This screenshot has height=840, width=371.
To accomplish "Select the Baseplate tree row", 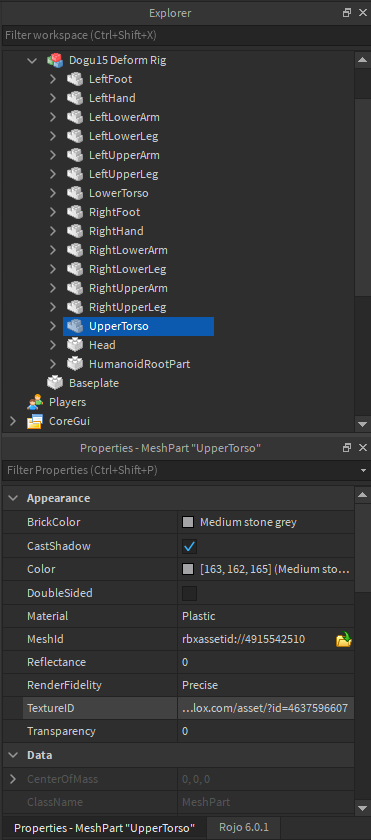I will [94, 383].
